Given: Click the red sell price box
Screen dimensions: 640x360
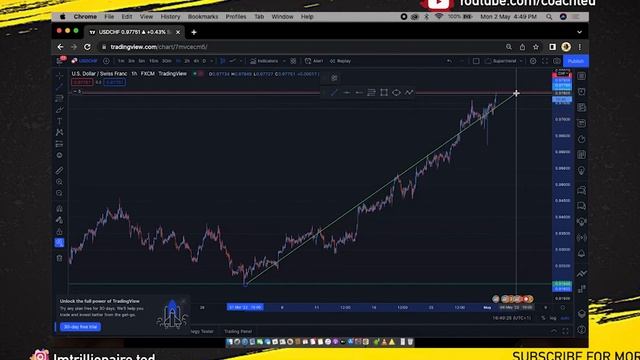Looking at the screenshot, I should pyautogui.click(x=82, y=82).
